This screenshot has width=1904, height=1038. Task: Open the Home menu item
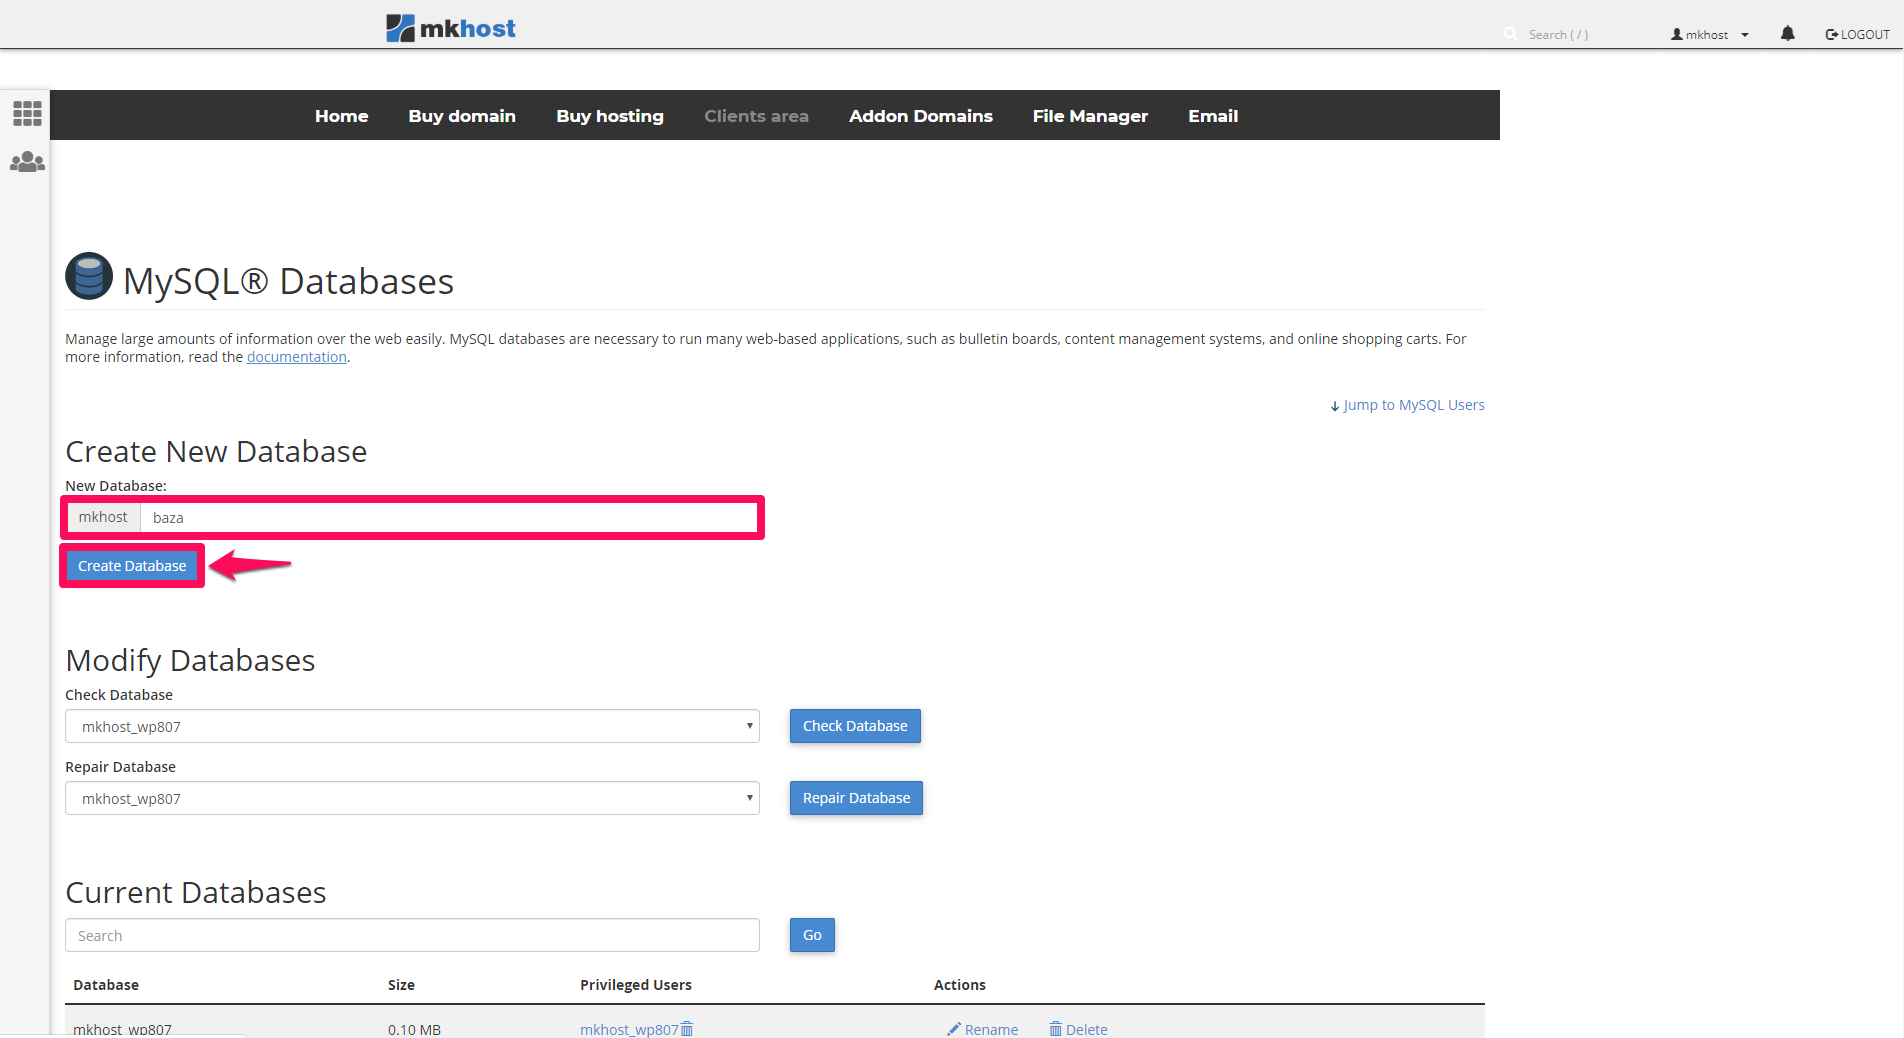click(x=341, y=116)
